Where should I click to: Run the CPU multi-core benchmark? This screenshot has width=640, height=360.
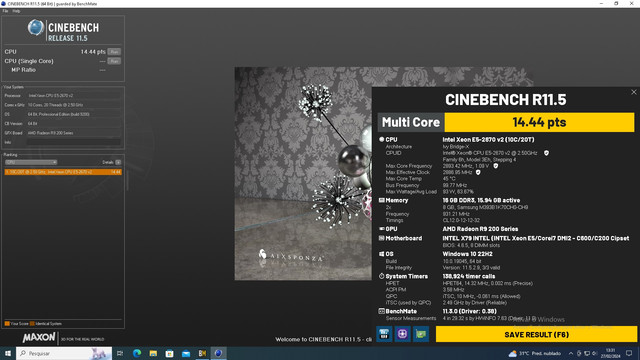coord(114,52)
